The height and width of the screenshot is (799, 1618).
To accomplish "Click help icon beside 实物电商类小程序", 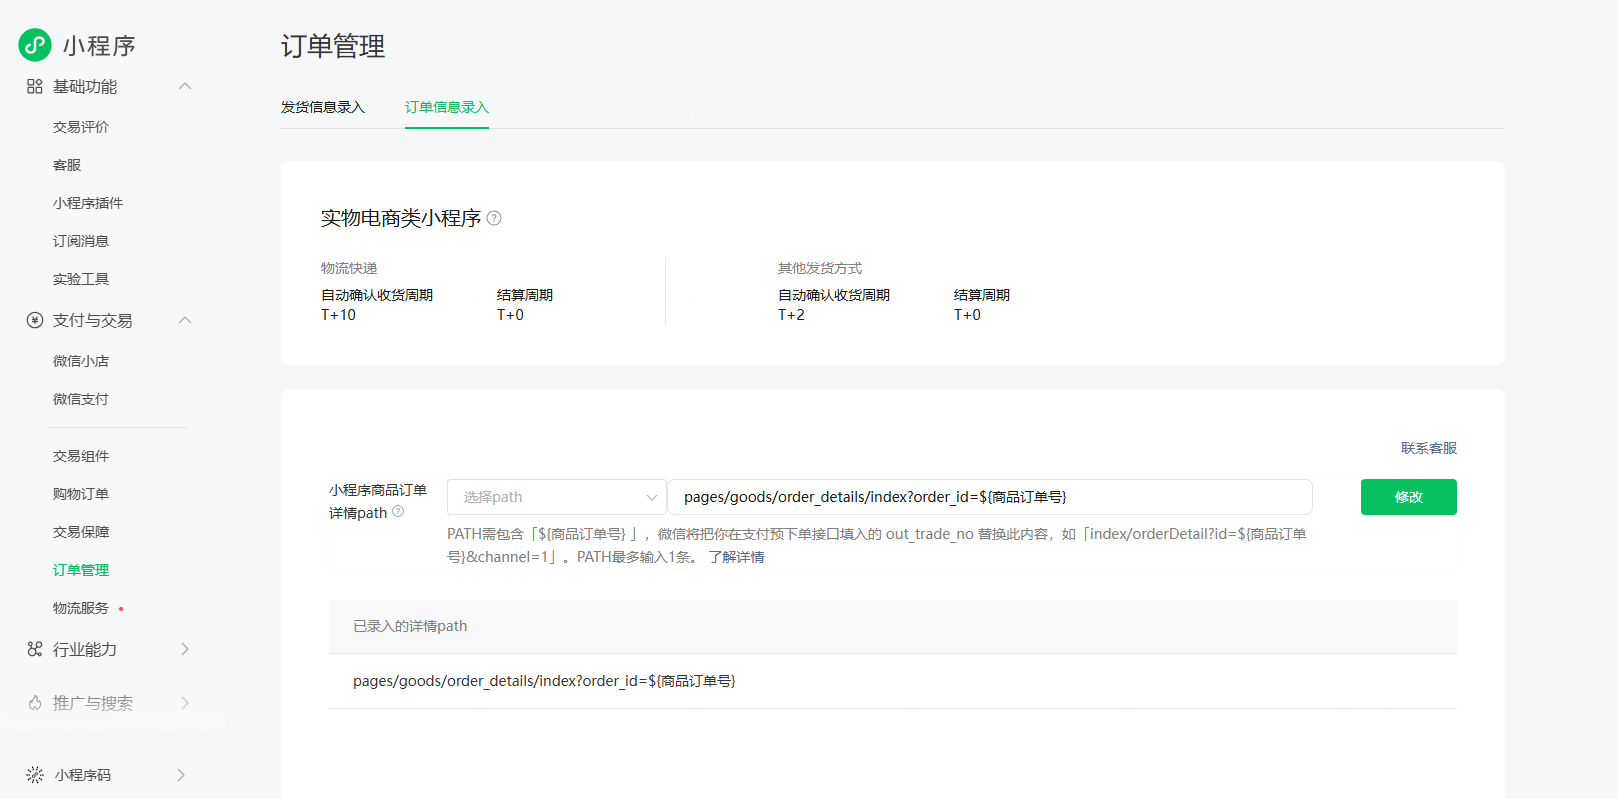I will coord(494,218).
